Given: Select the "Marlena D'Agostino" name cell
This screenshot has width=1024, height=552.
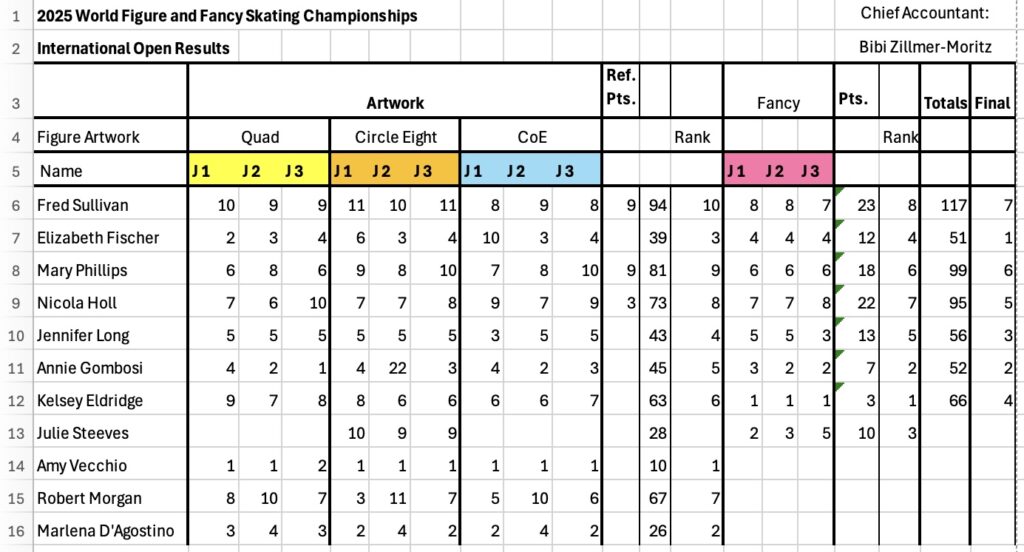Looking at the screenshot, I should (110, 530).
